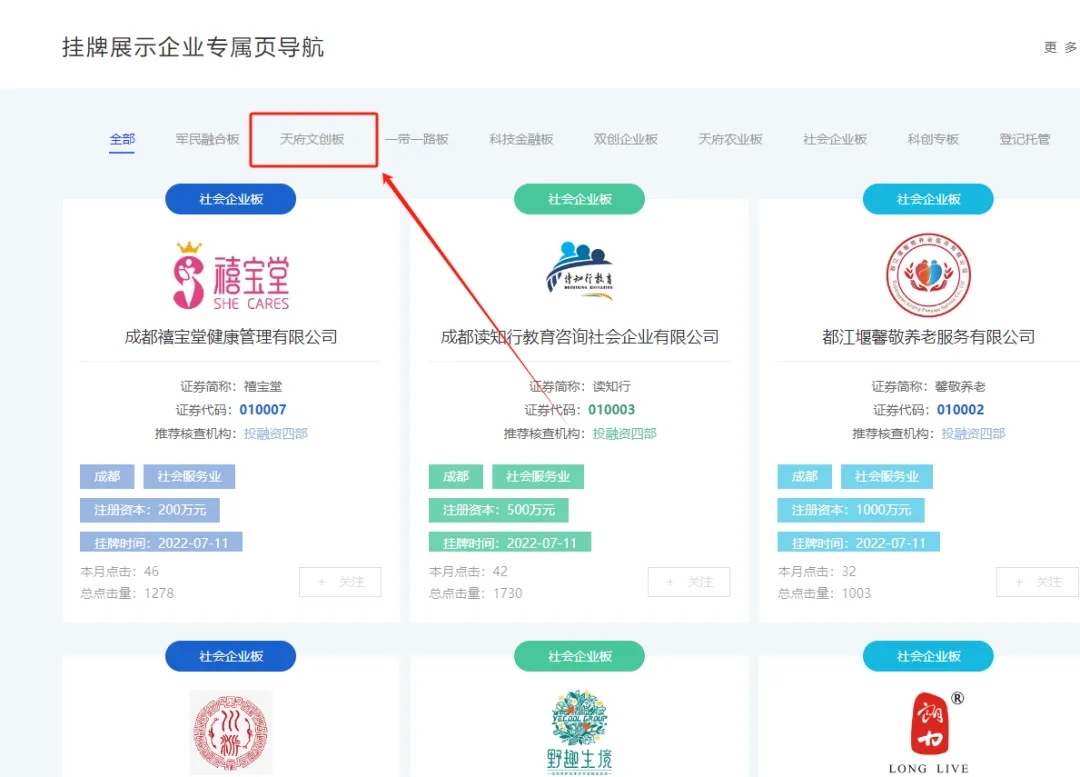Click the 禧宝堂 SHE CARES logo

click(x=231, y=276)
